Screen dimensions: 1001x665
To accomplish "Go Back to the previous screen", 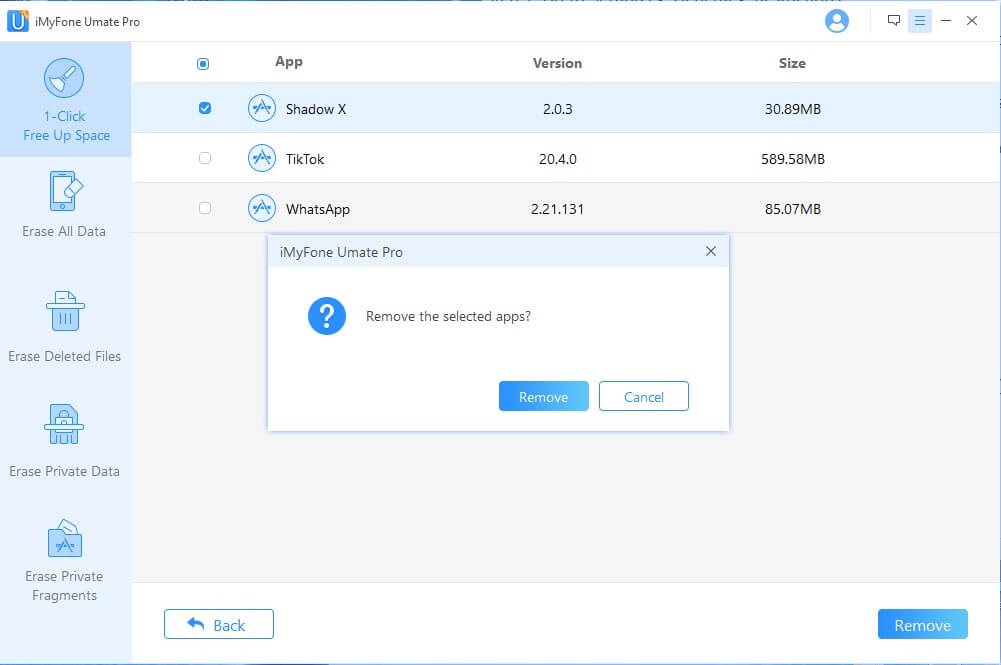I will tap(218, 624).
